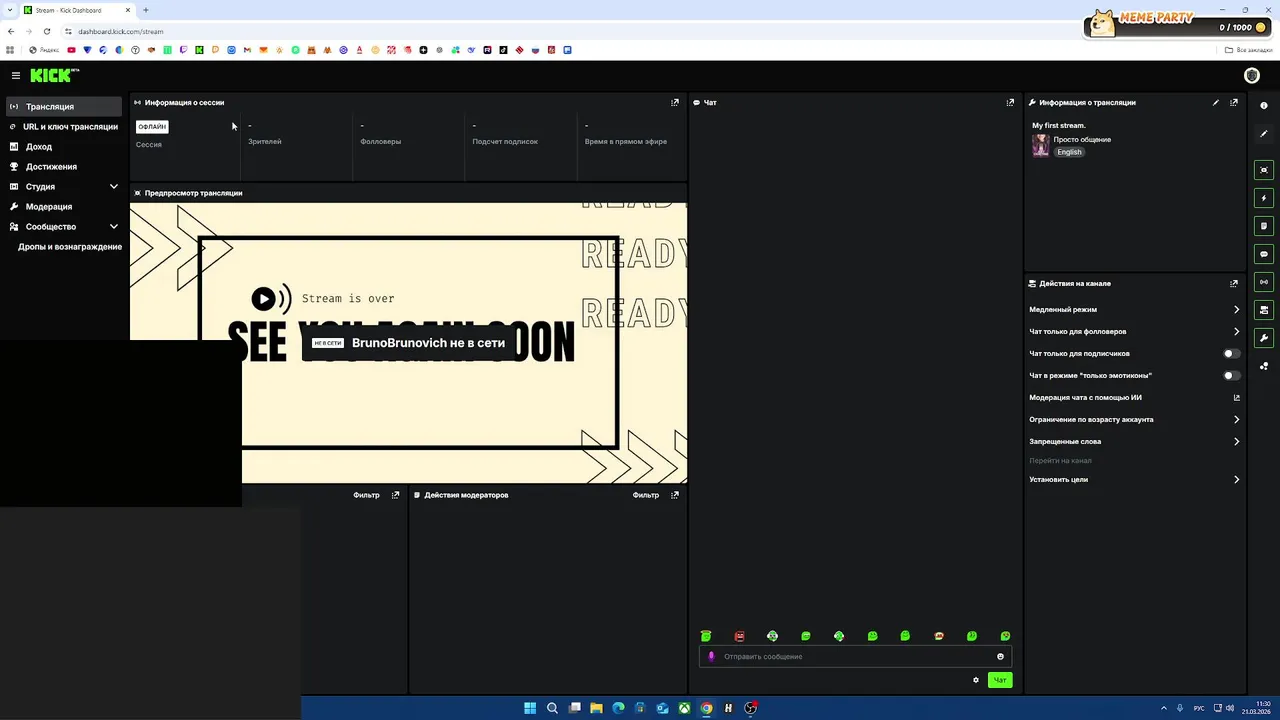This screenshot has height=720, width=1280.
Task: Click the pencil icon in right sidebar
Action: click(1264, 134)
